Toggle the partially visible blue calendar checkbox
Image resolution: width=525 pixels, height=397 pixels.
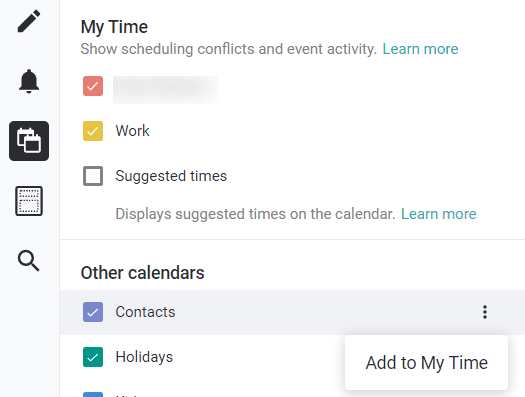[x=93, y=394]
